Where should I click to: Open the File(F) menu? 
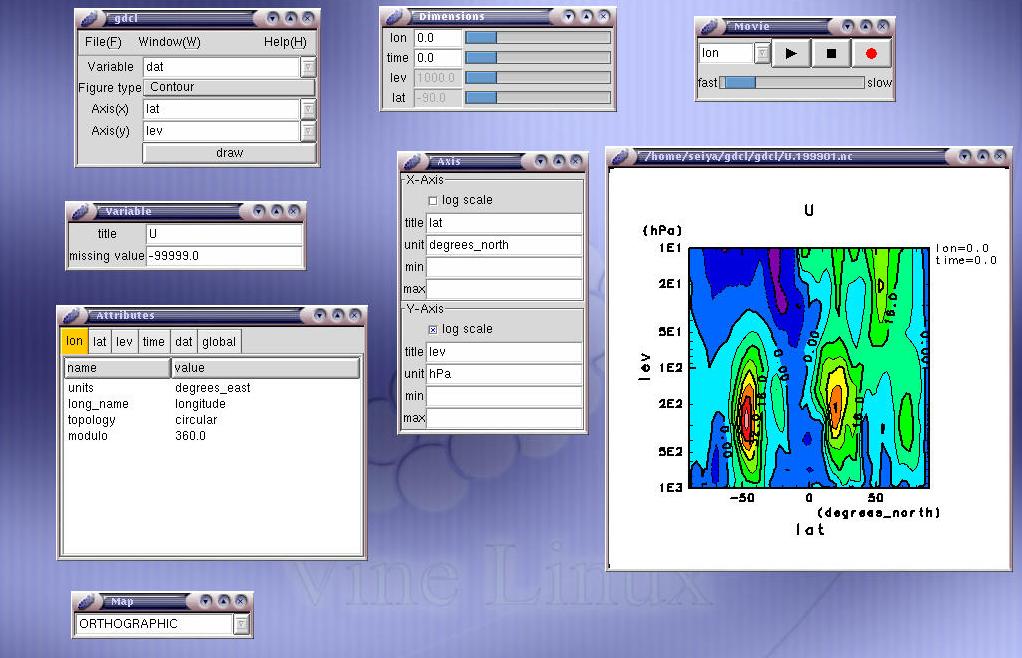(103, 42)
